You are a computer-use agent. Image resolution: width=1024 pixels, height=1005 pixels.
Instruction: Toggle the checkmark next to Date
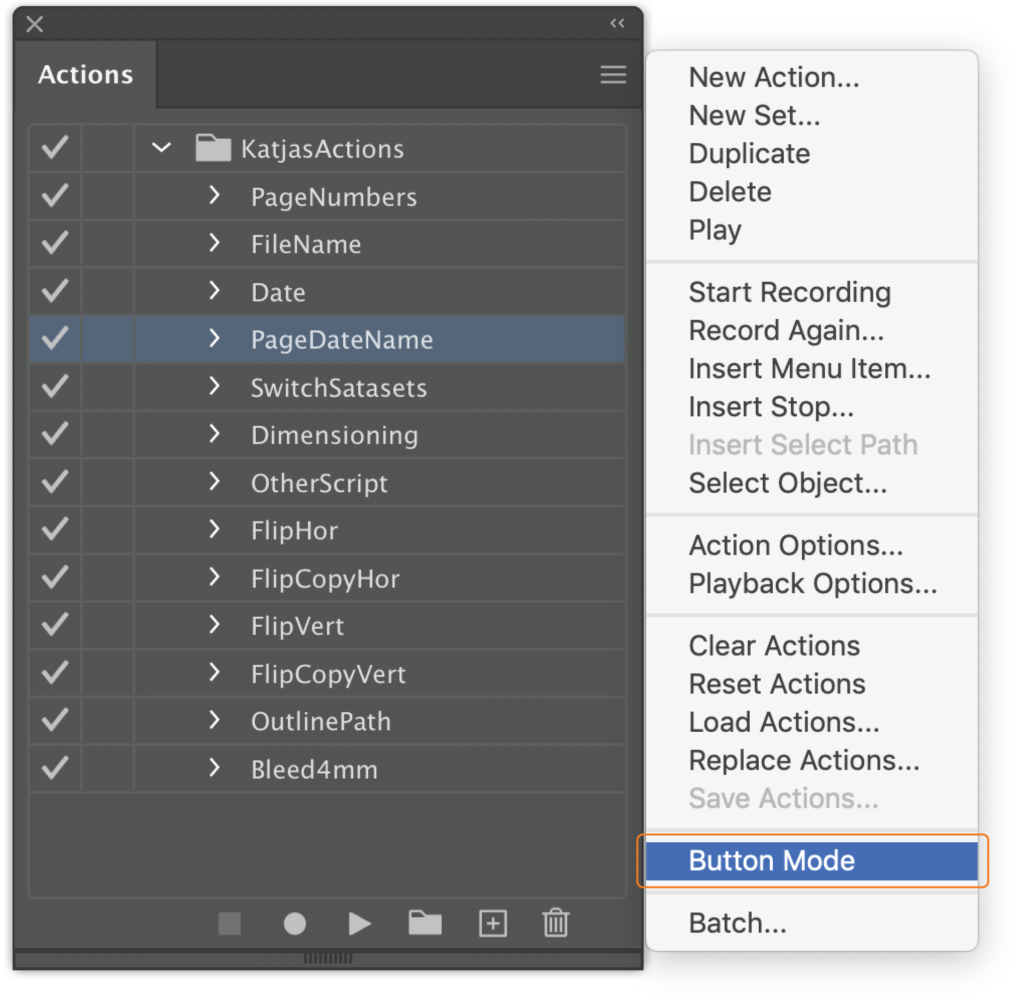click(x=53, y=291)
